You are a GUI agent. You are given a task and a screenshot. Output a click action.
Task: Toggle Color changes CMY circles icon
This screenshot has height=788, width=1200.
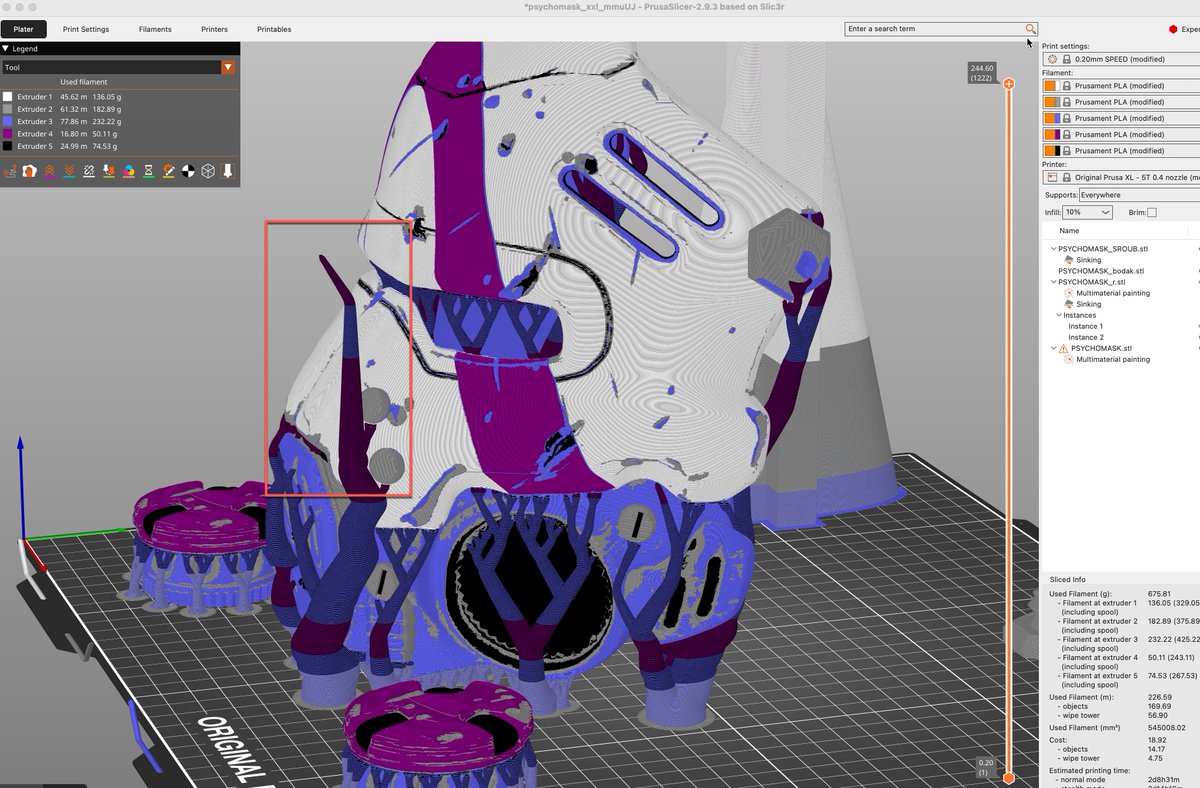click(129, 172)
